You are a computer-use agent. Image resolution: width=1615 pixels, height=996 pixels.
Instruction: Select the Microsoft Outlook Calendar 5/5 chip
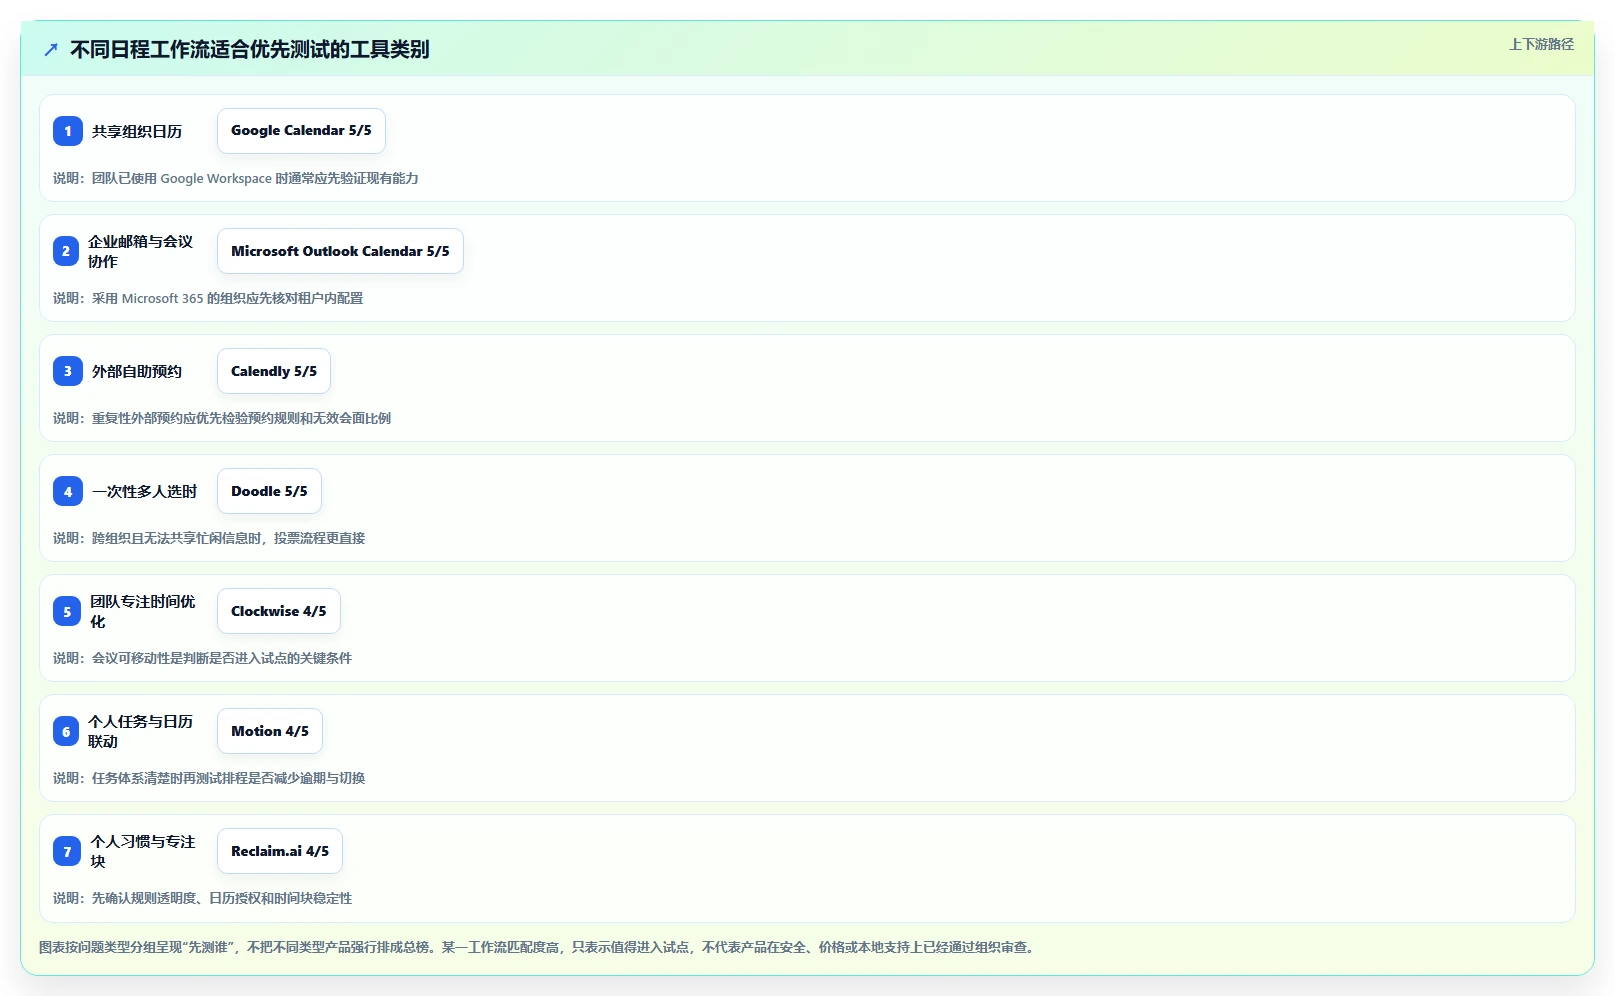(x=340, y=251)
